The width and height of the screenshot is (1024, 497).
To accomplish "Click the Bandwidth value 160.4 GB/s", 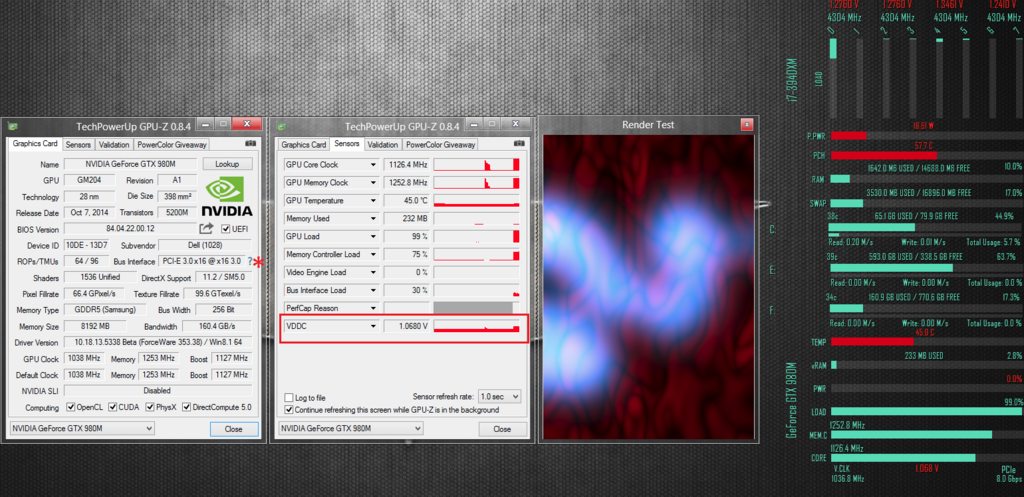I will [216, 327].
